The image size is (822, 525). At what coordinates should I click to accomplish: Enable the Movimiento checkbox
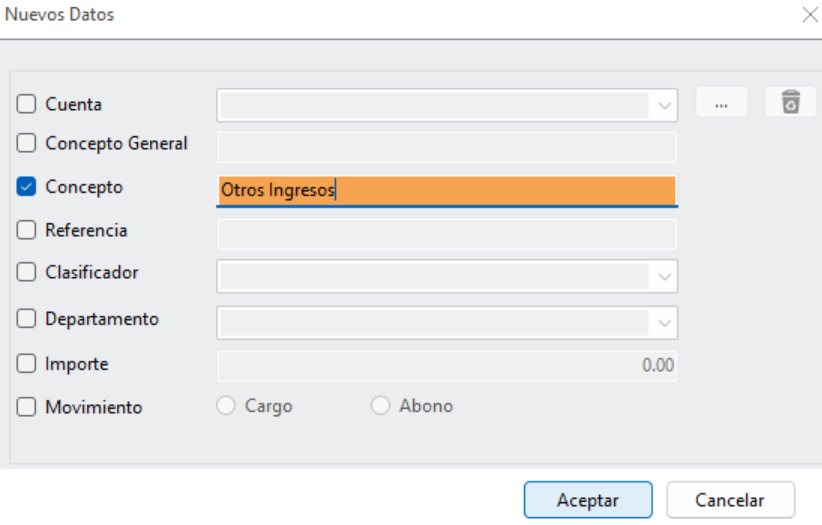(x=26, y=407)
